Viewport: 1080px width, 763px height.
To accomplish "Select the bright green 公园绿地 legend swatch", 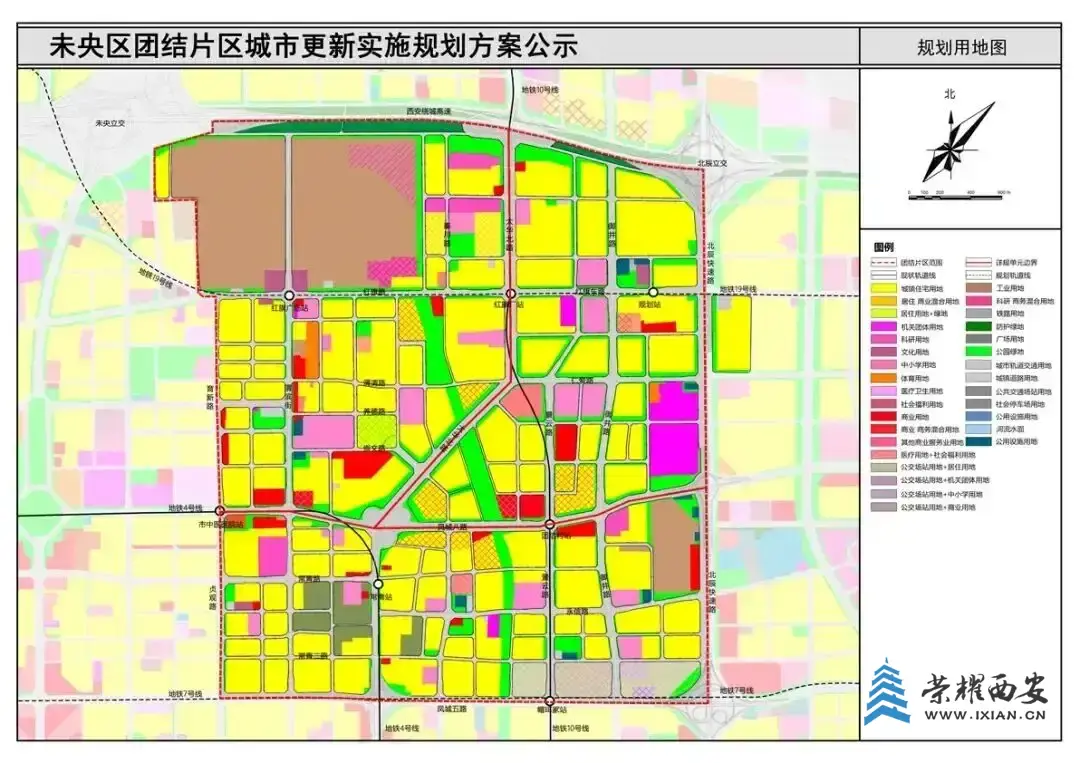I will 979,351.
